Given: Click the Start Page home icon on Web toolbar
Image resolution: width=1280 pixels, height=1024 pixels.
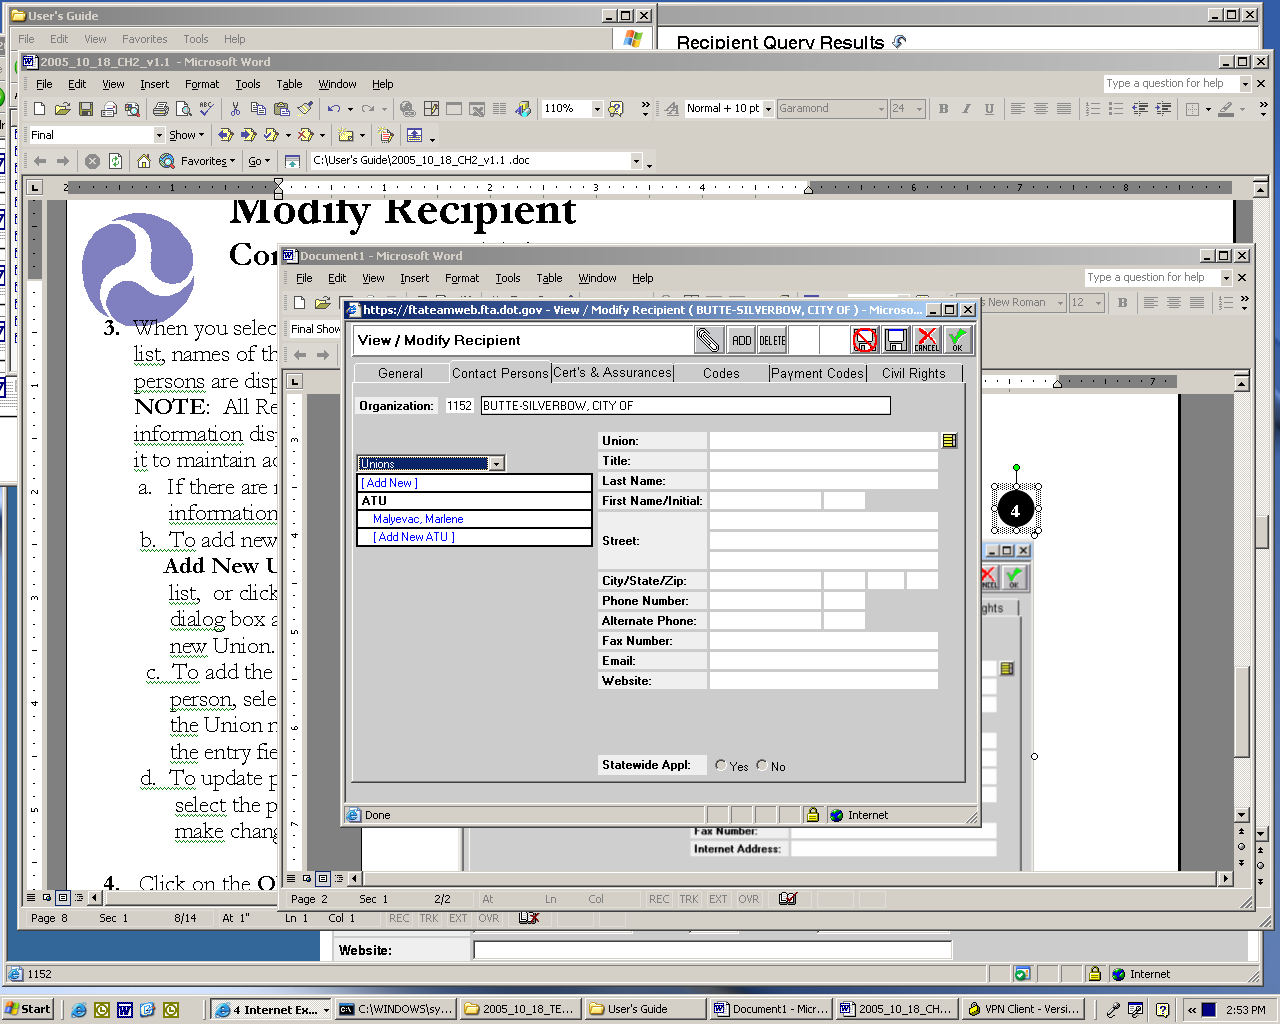Looking at the screenshot, I should 144,161.
